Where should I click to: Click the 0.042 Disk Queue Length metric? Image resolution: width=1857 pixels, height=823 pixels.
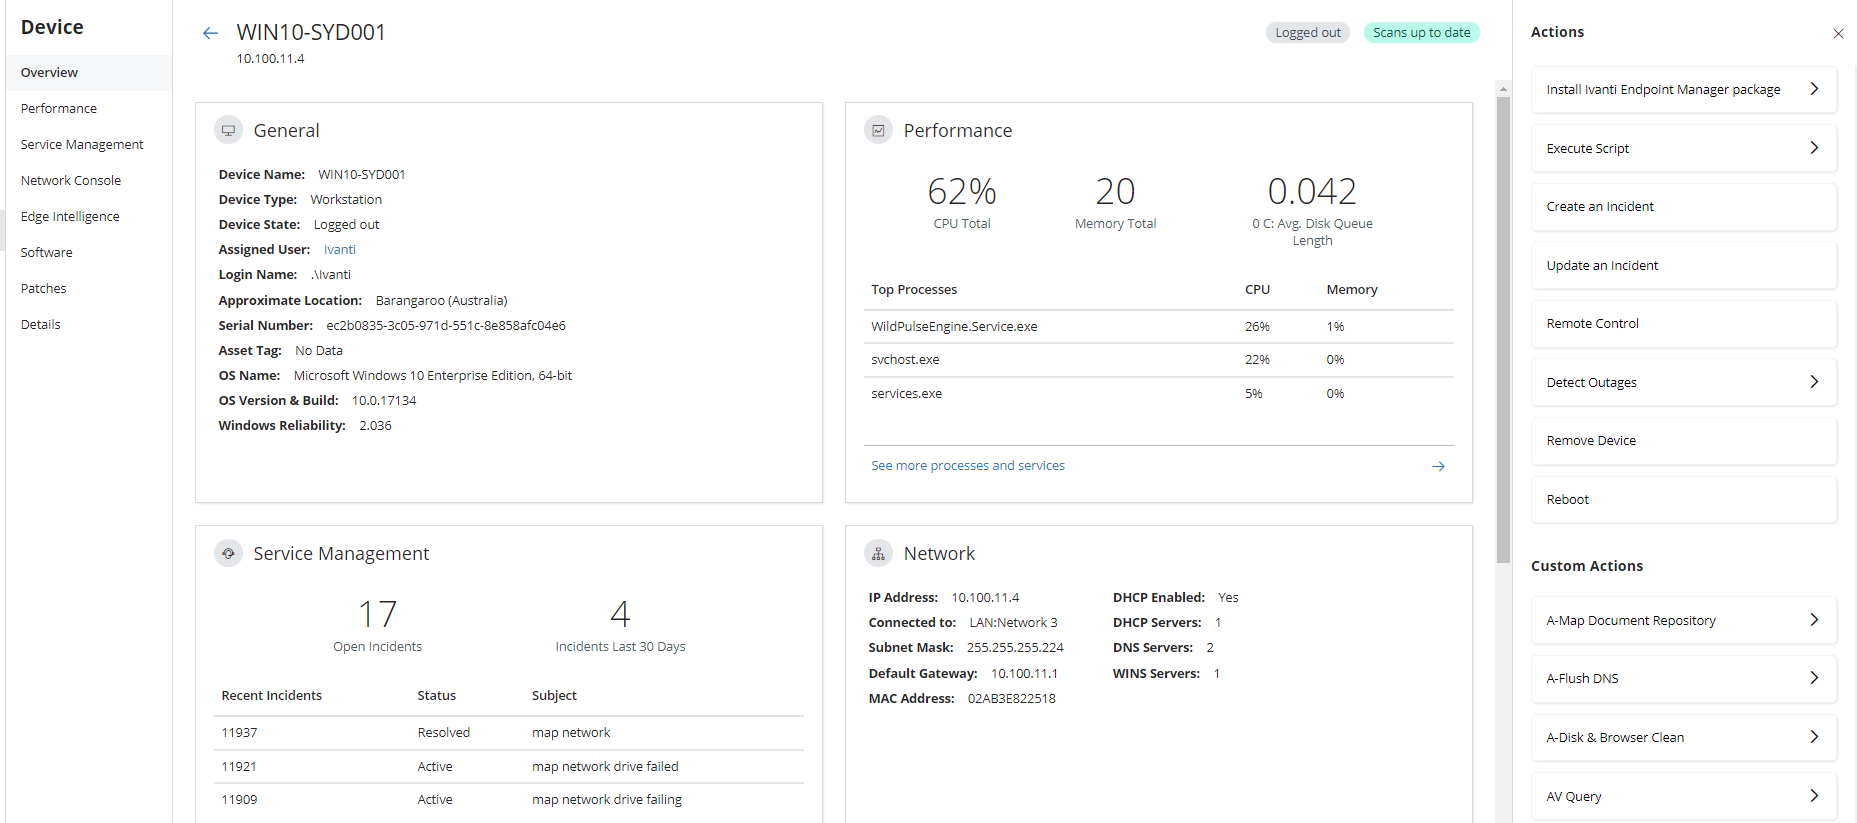pos(1312,209)
